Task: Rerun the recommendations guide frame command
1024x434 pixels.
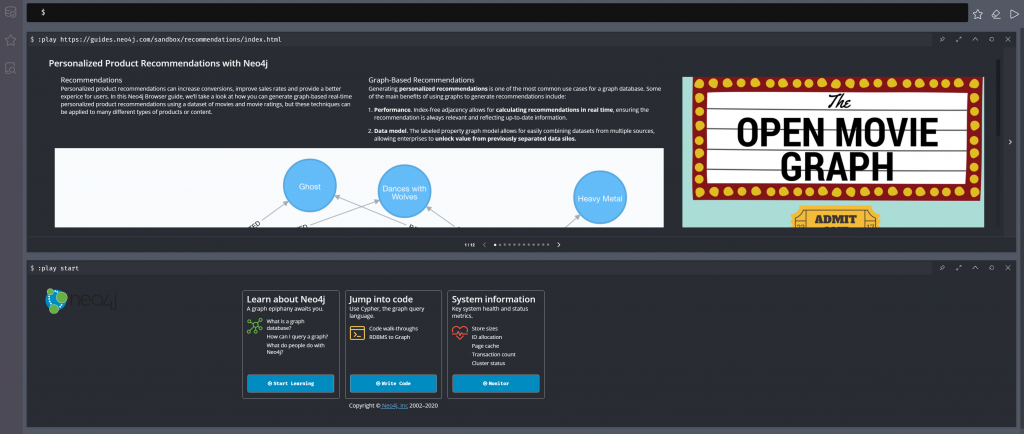Action: (991, 39)
